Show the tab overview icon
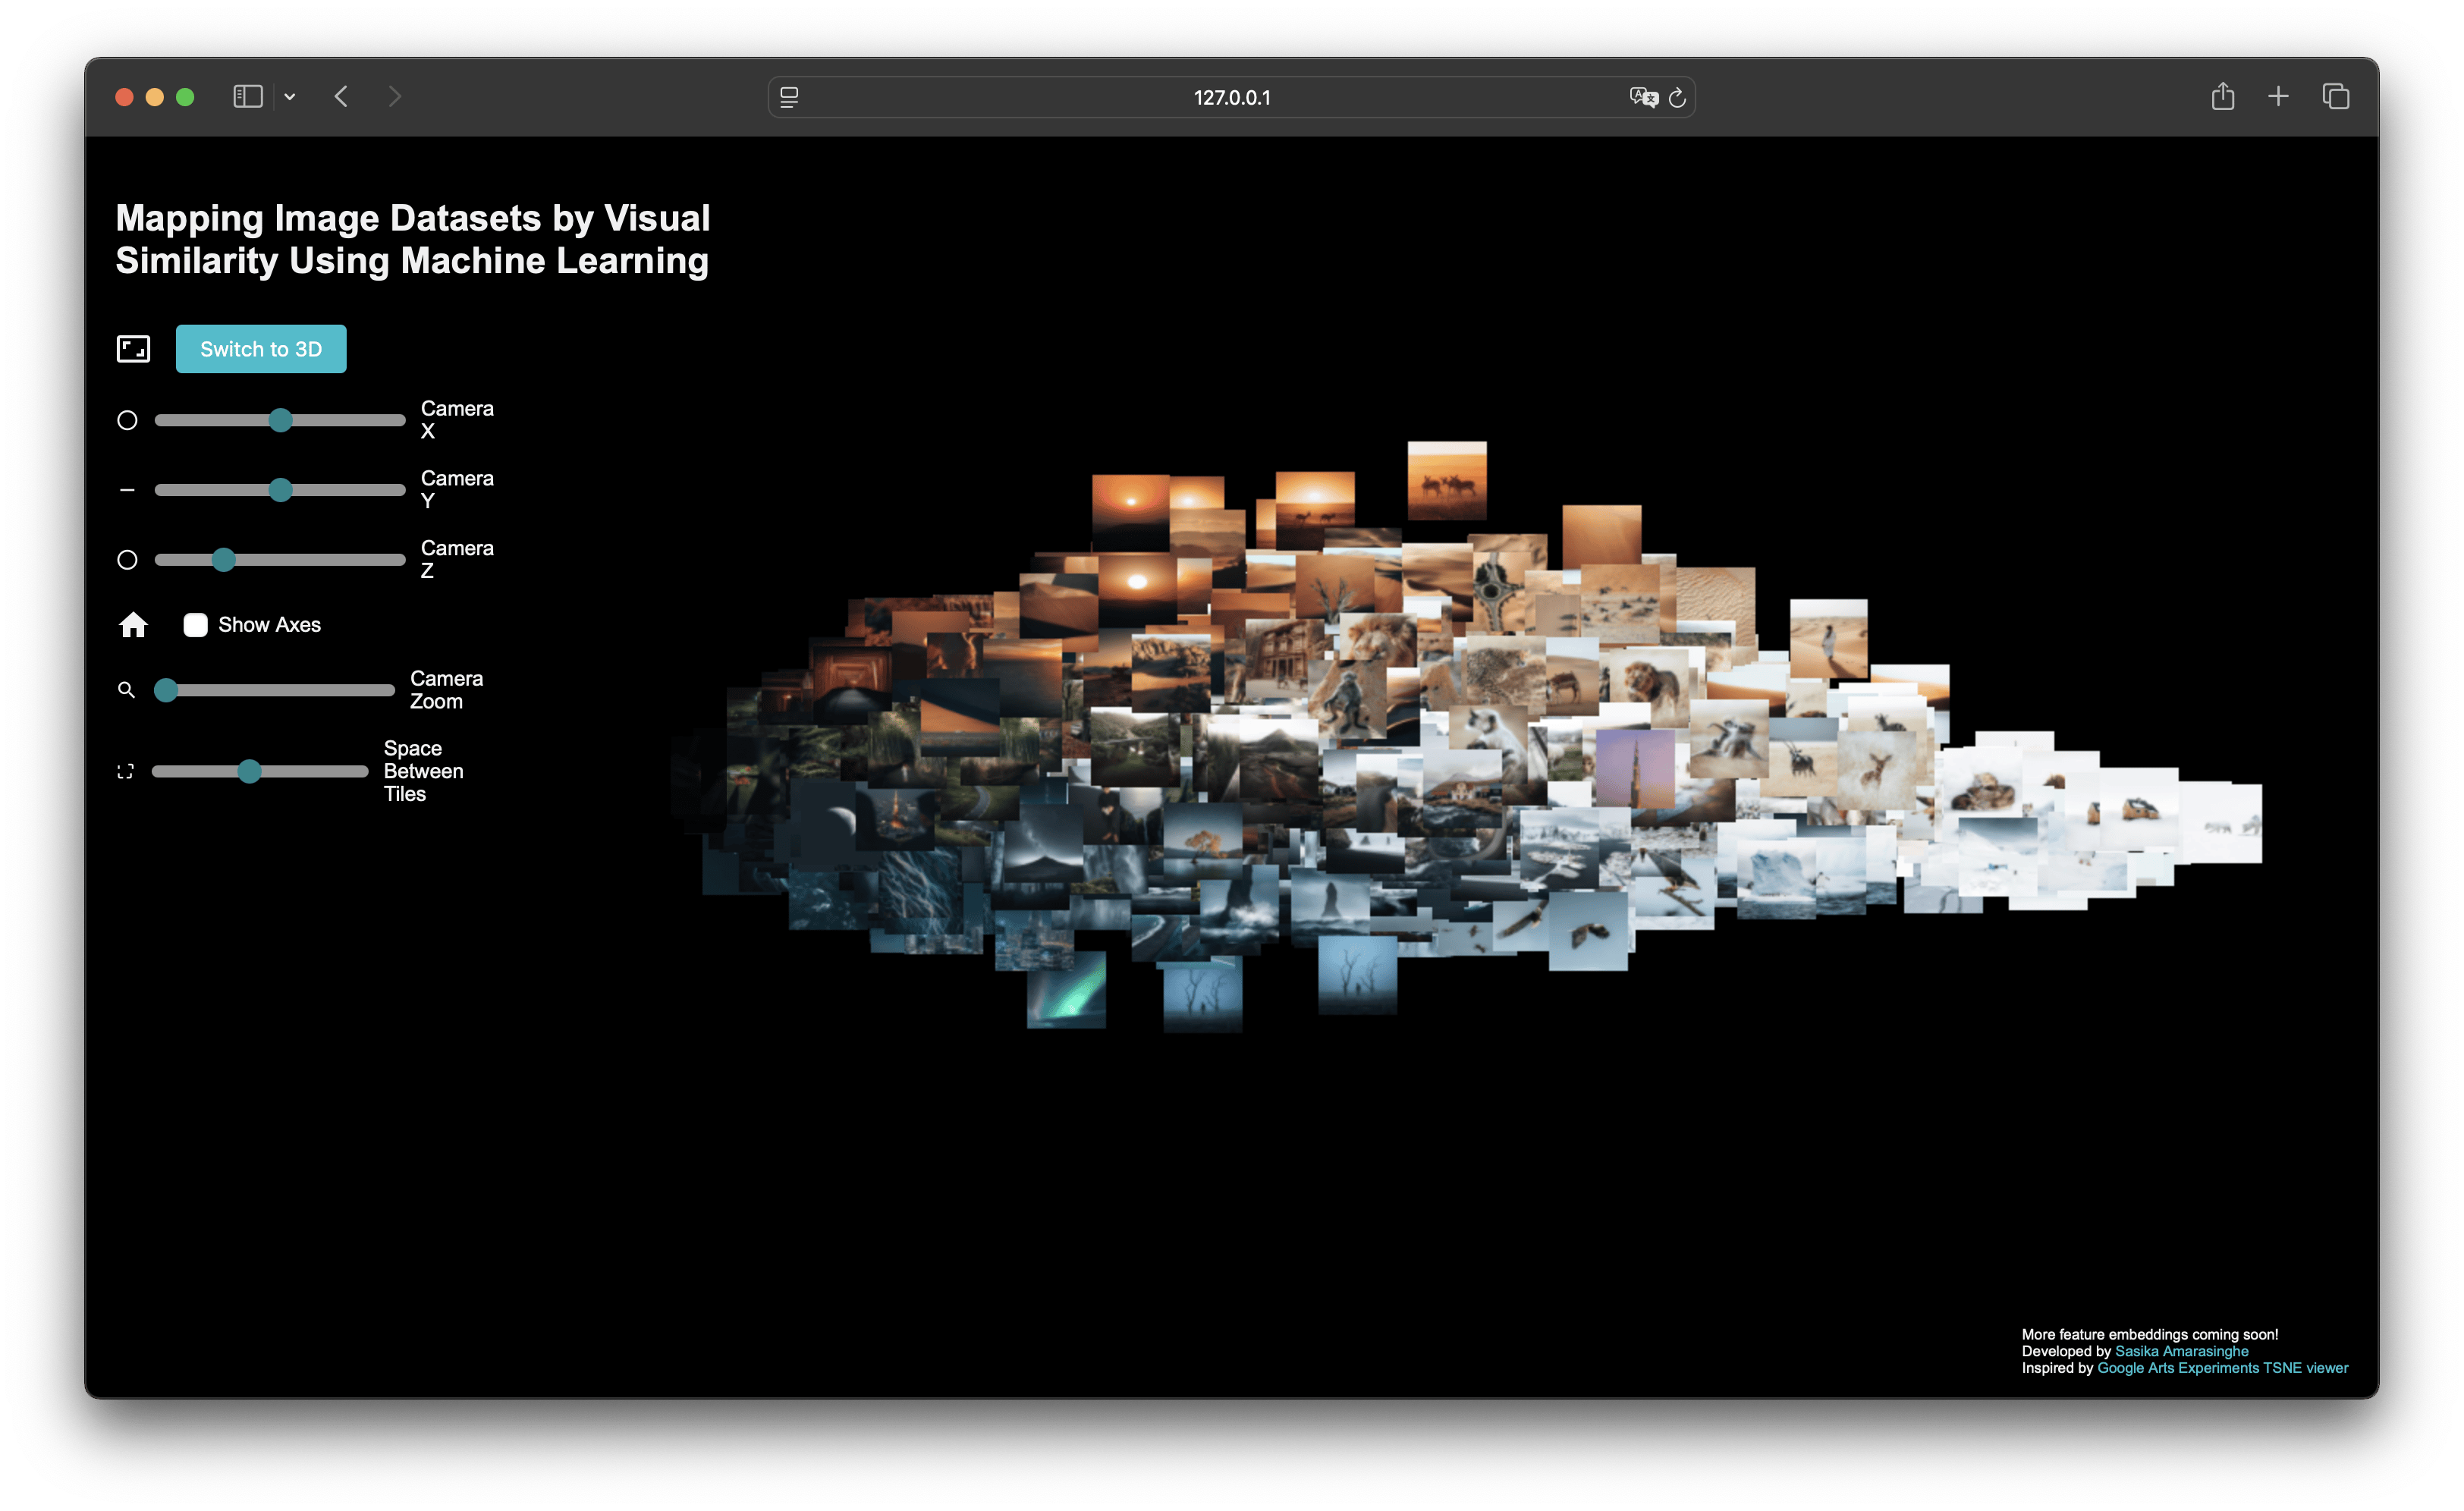The image size is (2464, 1511). pos(2336,96)
